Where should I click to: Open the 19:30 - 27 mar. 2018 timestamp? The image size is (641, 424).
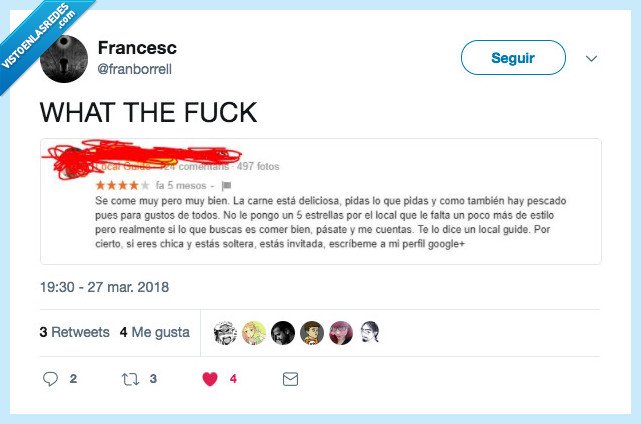104,287
